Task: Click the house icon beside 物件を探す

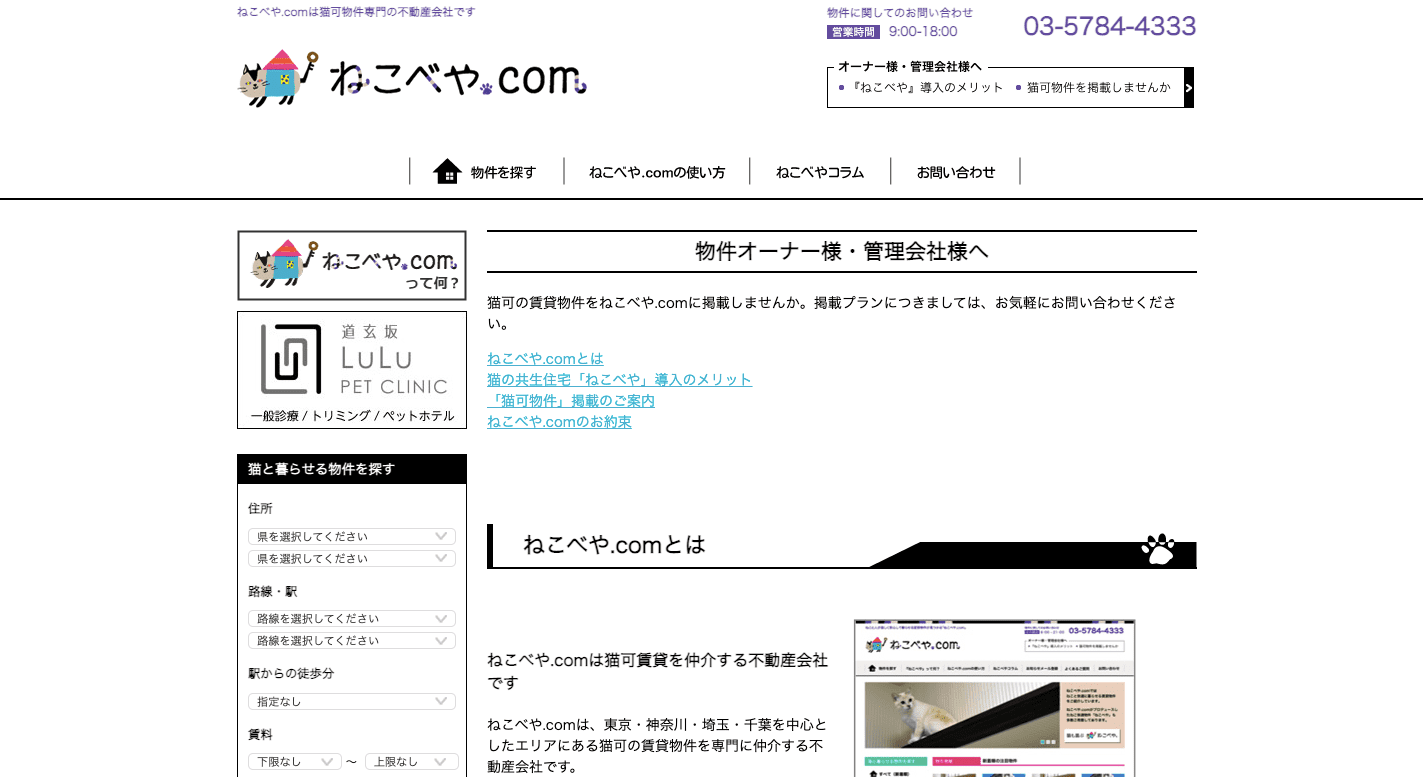Action: (x=447, y=172)
